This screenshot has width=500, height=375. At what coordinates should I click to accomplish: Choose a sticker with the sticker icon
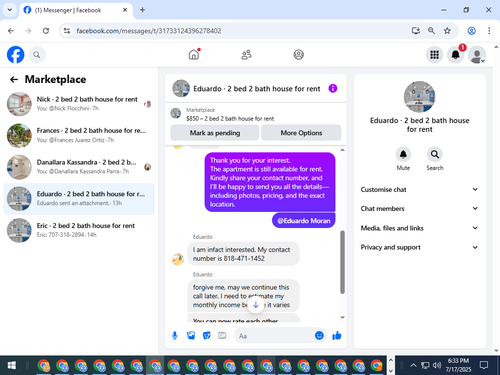(207, 336)
